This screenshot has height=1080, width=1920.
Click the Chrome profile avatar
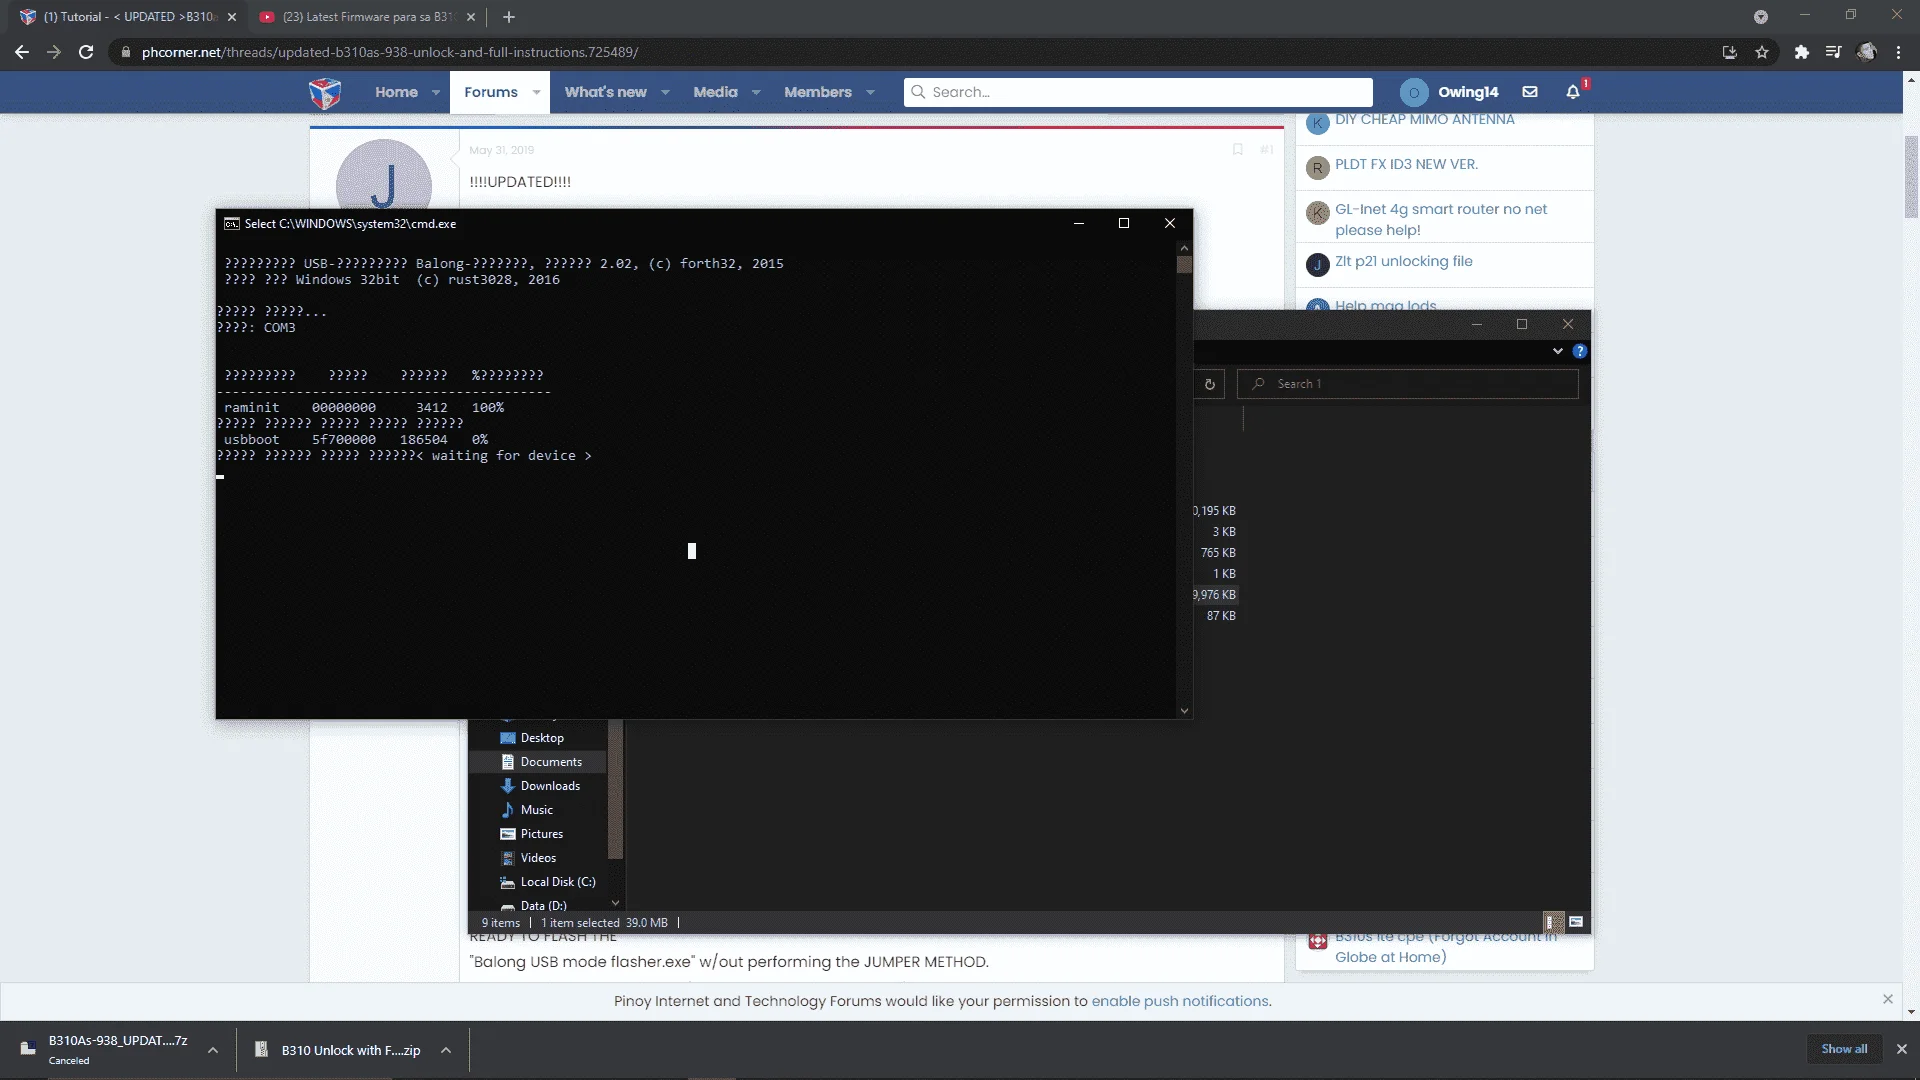pos(1866,52)
